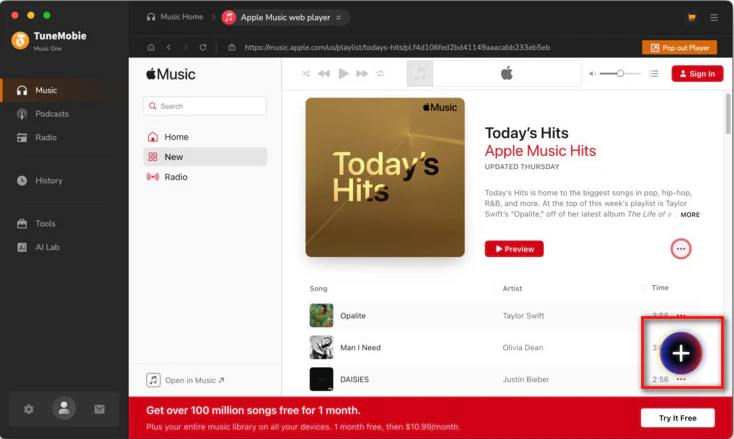734x439 pixels.
Task: Switch service via Apple Music web player tab
Action: click(285, 18)
